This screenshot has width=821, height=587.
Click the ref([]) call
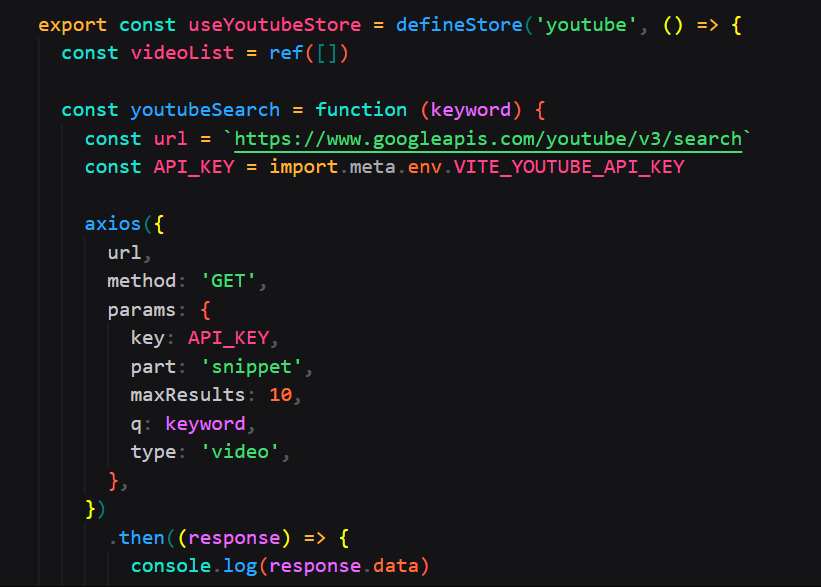coord(309,53)
